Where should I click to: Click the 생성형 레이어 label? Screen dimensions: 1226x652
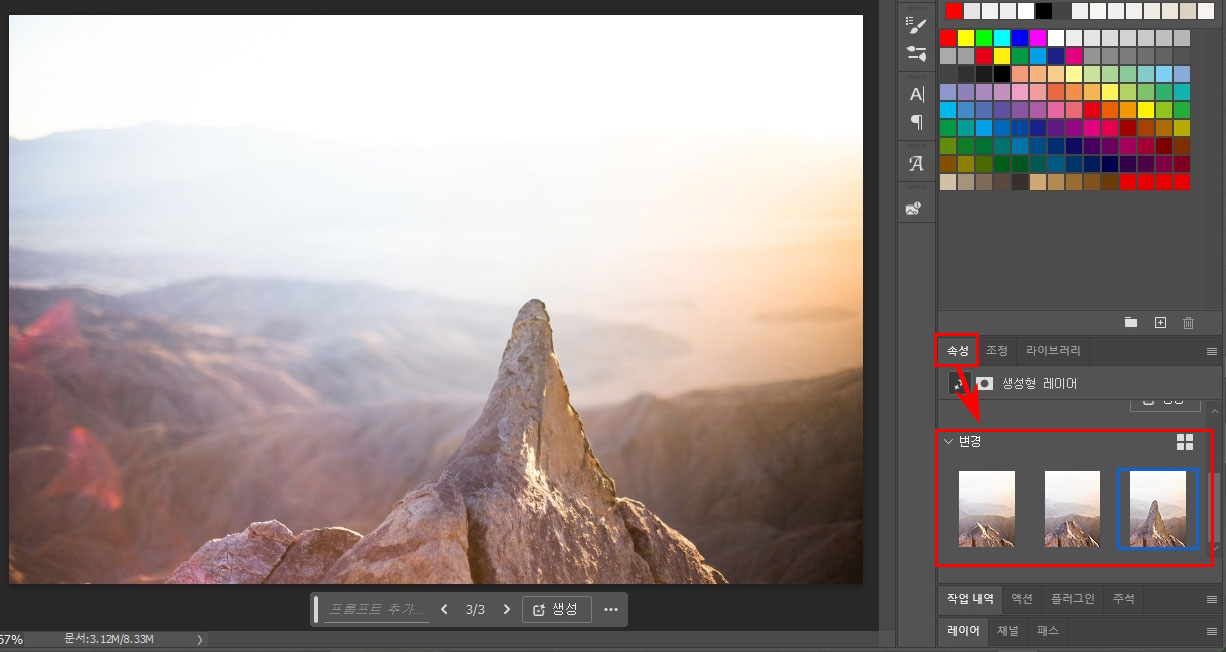tap(1040, 383)
